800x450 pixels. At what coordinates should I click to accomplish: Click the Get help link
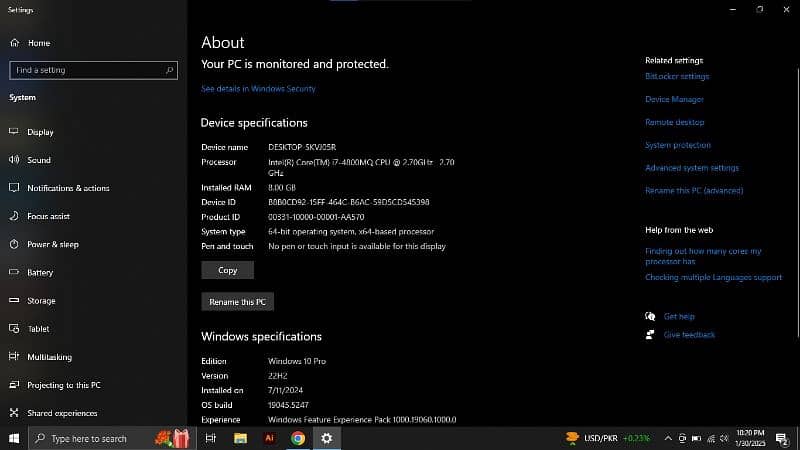[678, 316]
